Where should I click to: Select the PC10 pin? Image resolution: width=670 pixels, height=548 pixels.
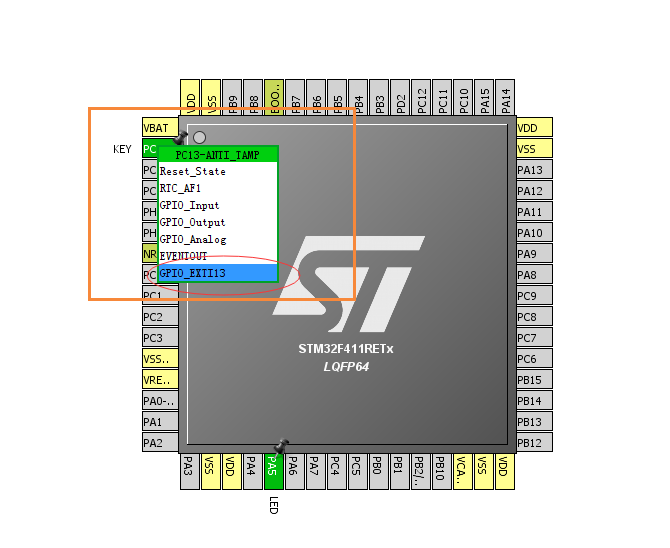pos(463,97)
